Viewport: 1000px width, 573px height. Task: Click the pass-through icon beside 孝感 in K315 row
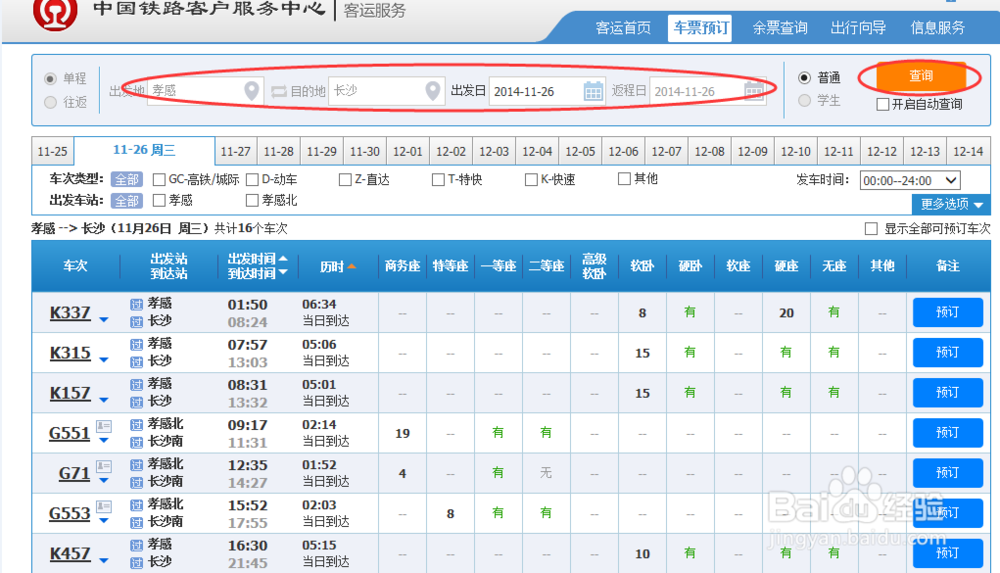coord(136,345)
